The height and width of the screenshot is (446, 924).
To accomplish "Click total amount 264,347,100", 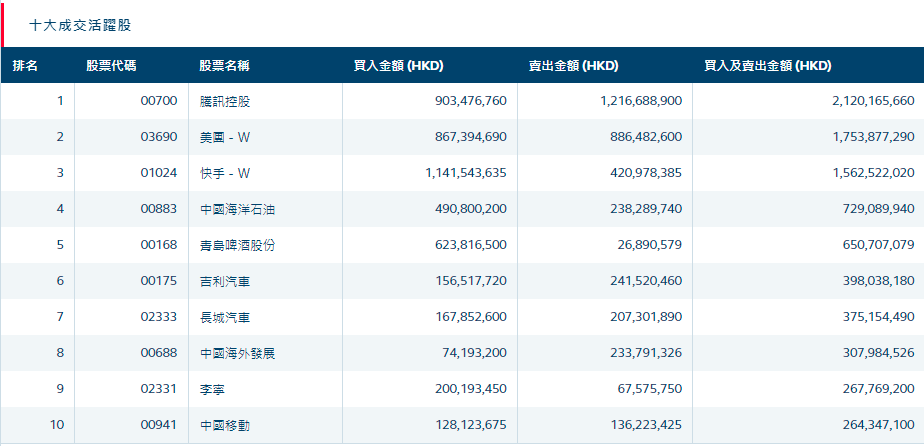I will coord(879,425).
